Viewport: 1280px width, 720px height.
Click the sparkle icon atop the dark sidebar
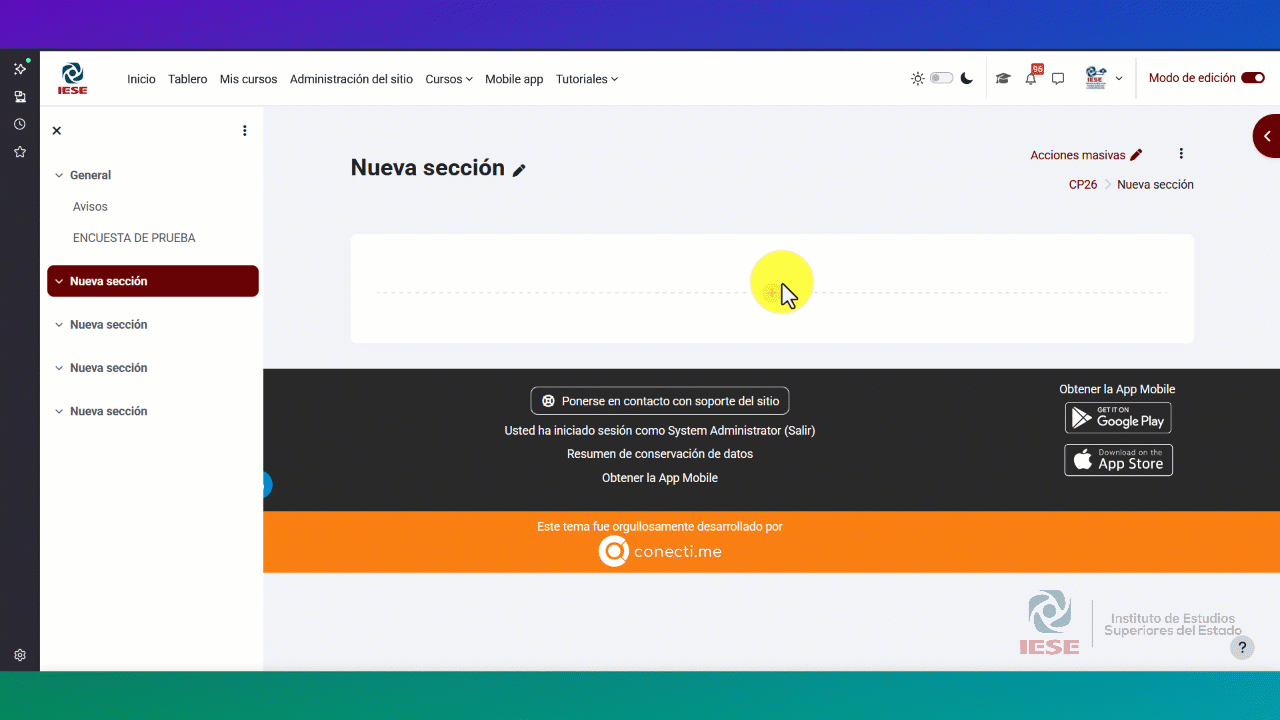tap(19, 68)
